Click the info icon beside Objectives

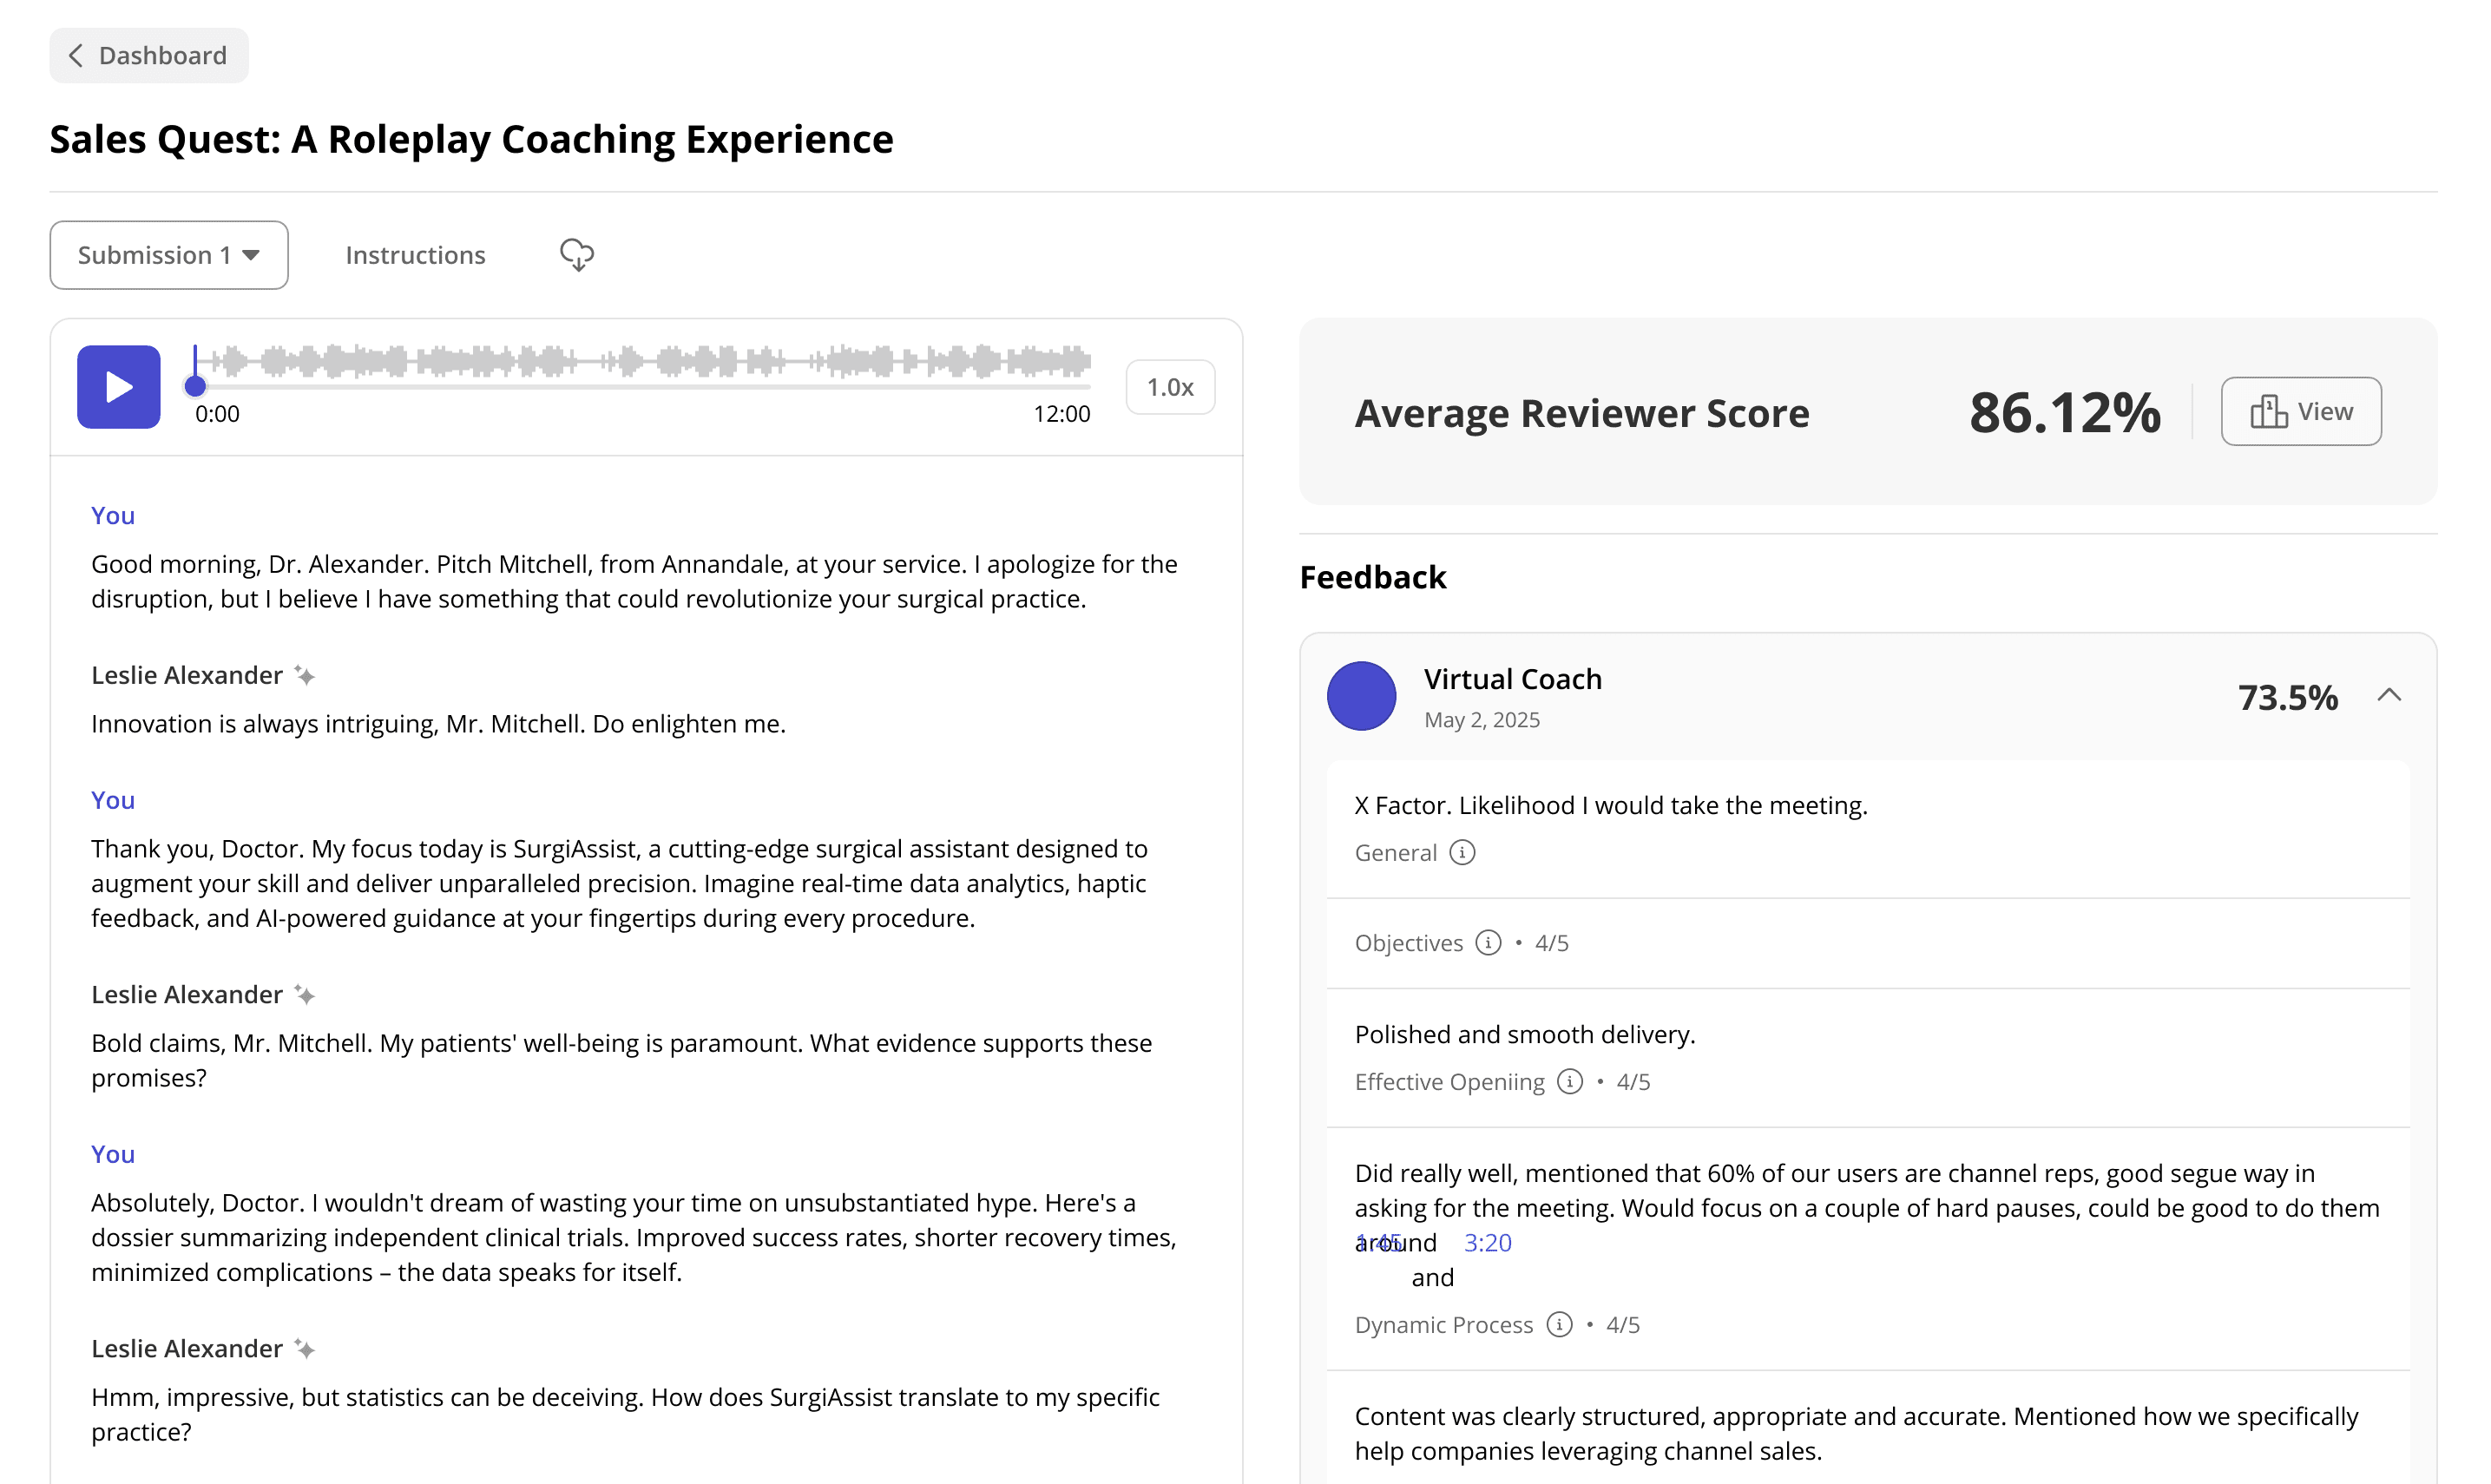coord(1488,943)
